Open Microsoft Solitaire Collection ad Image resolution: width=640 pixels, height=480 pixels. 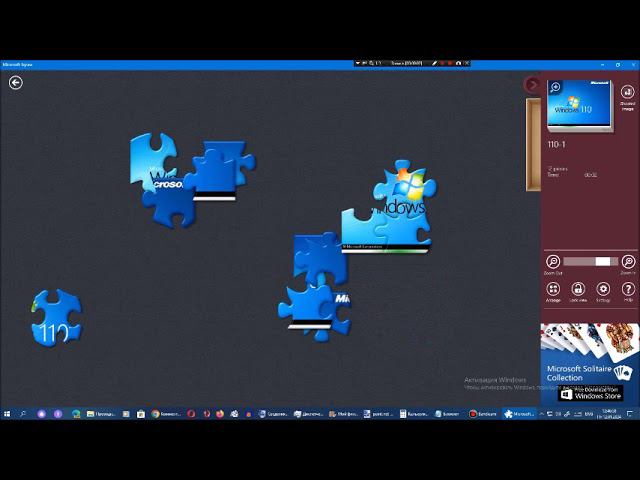(590, 363)
